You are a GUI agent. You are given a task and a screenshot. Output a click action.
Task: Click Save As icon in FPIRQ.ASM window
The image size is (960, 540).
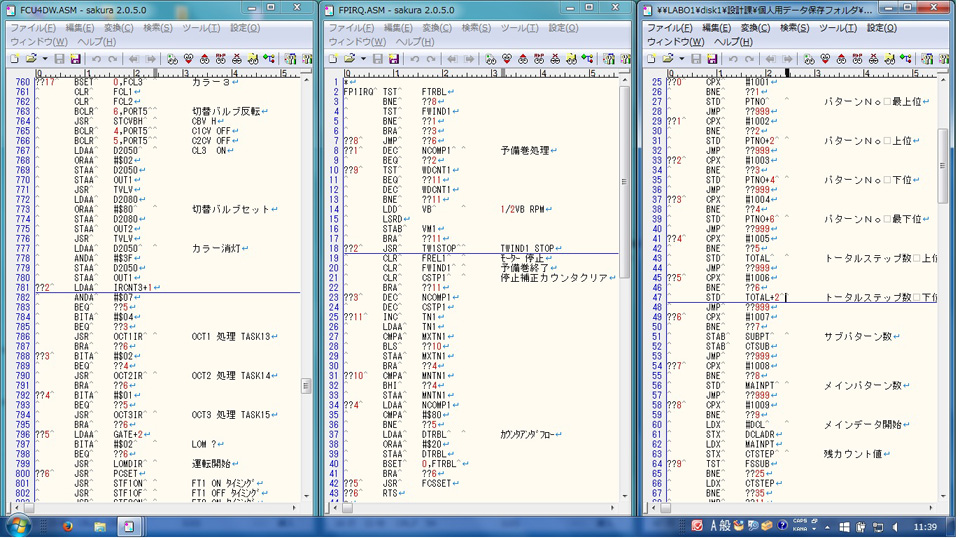394,59
